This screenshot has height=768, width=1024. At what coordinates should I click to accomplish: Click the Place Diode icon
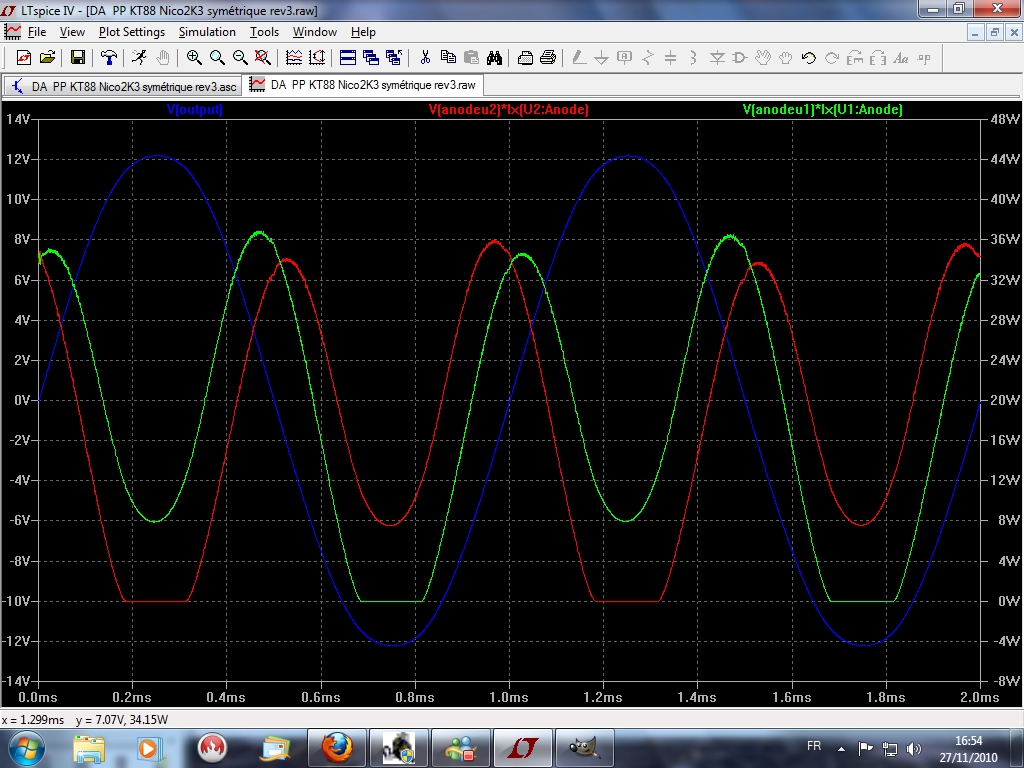(717, 58)
